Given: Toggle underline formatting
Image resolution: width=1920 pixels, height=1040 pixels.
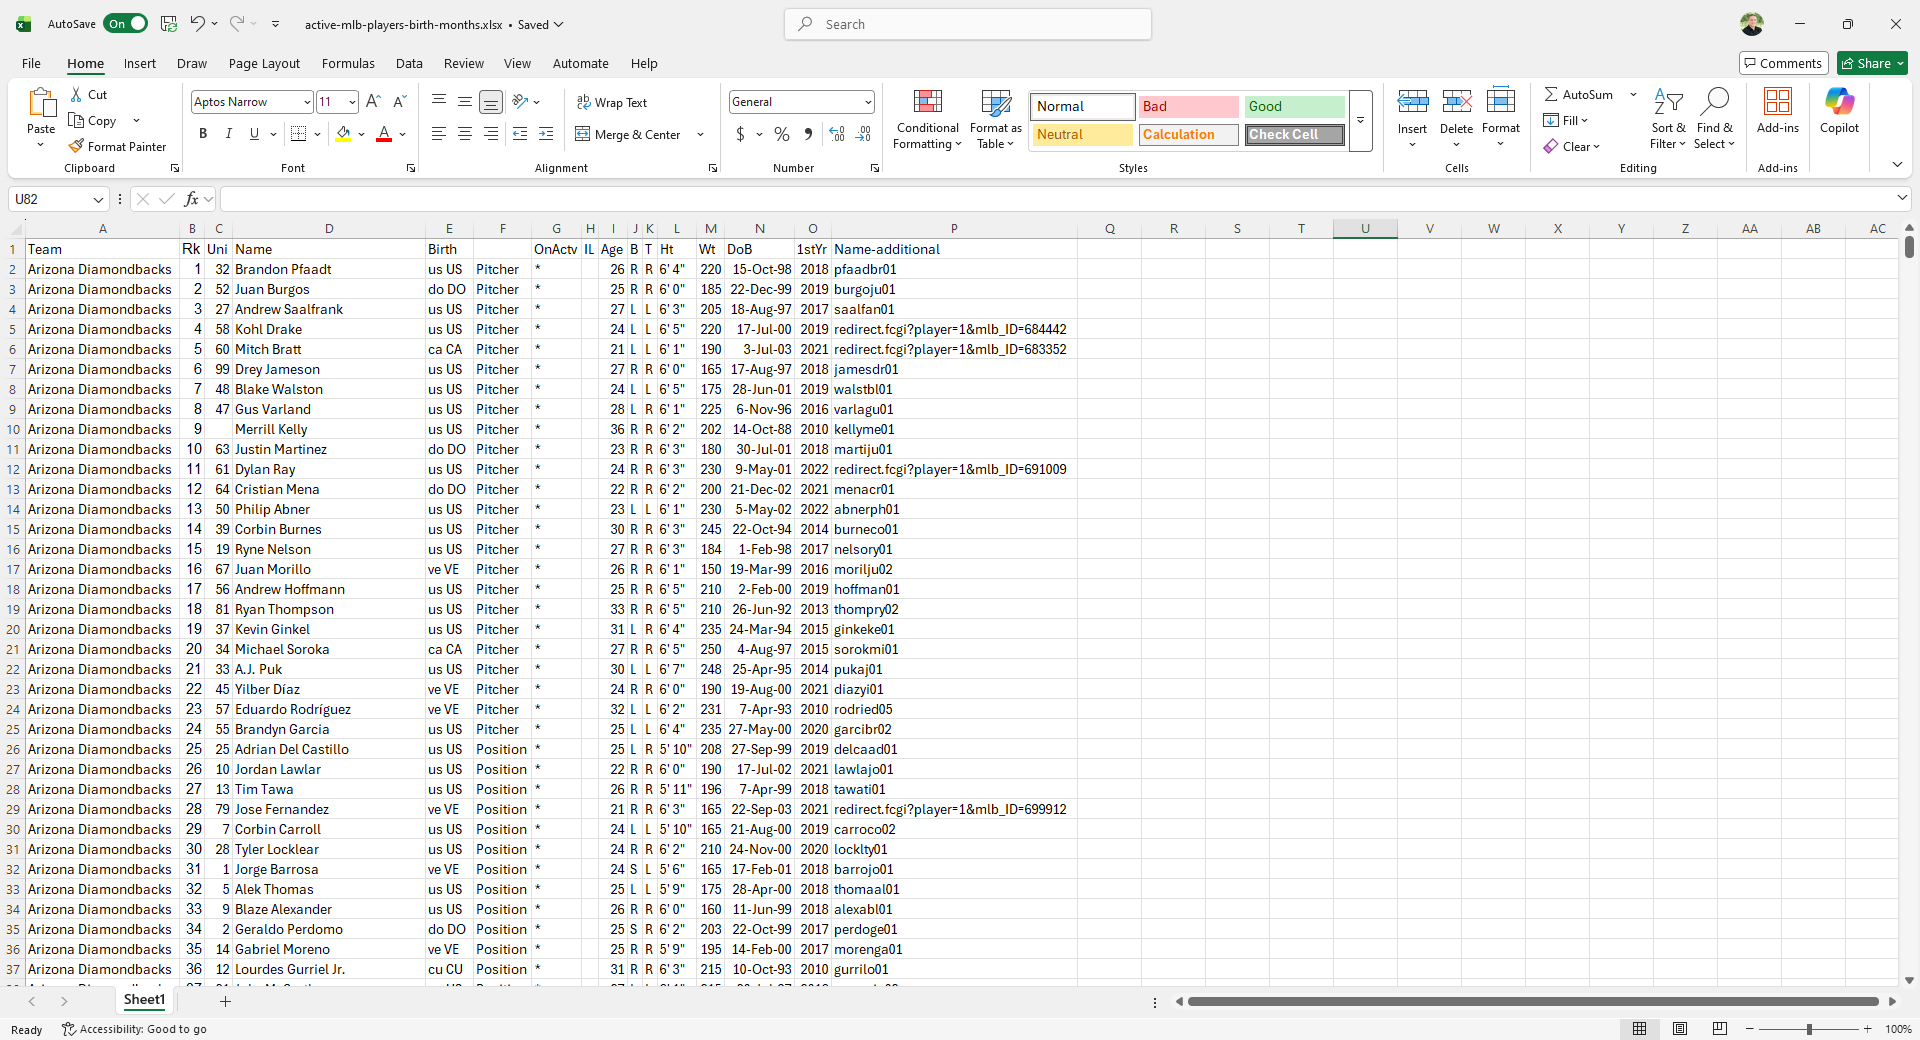Looking at the screenshot, I should point(253,133).
